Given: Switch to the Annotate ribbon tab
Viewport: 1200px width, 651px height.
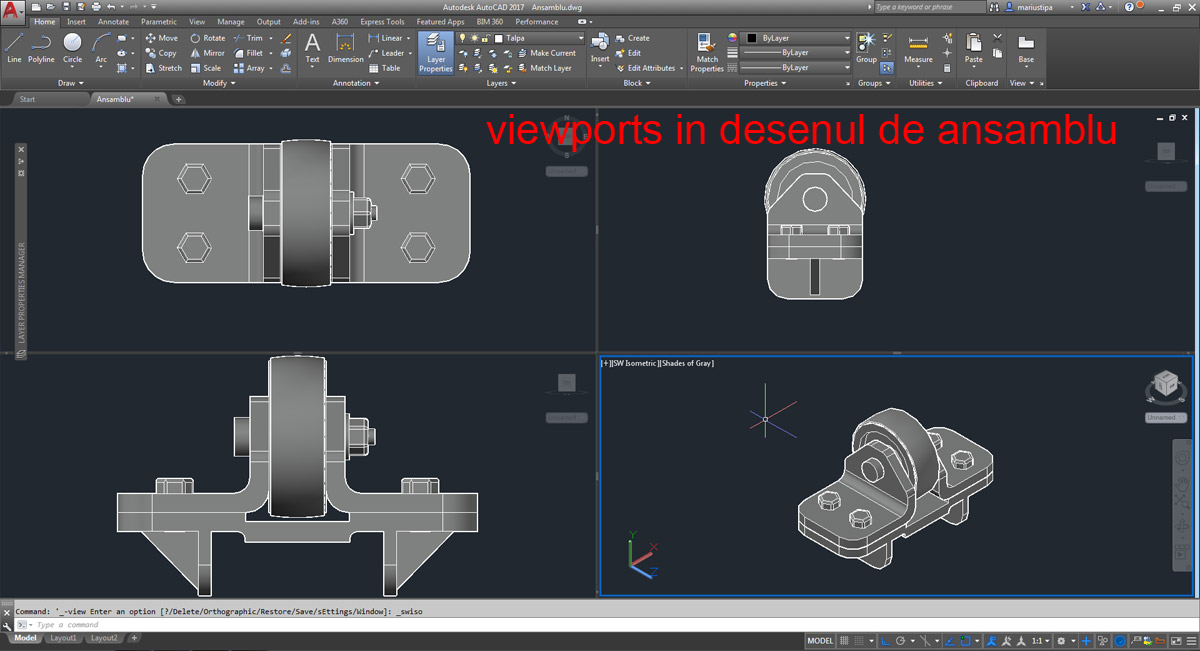Looking at the screenshot, I should tap(113, 21).
